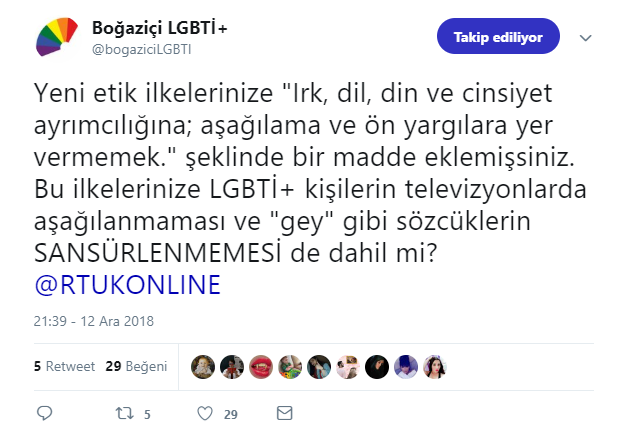Screen dimensions: 620x437
Task: Open the second-to-last liker avatar
Action: 408,366
